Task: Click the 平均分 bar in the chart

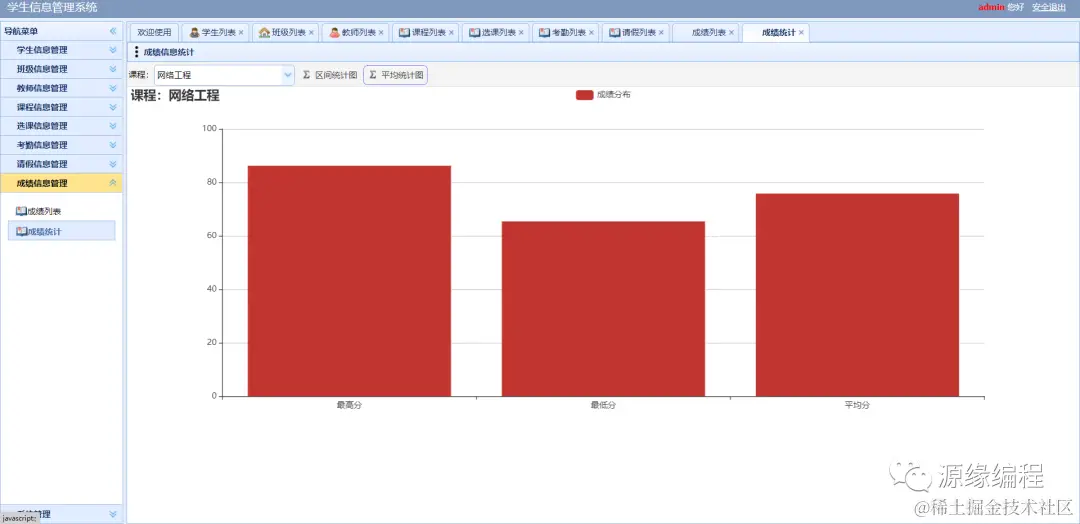Action: (x=858, y=295)
